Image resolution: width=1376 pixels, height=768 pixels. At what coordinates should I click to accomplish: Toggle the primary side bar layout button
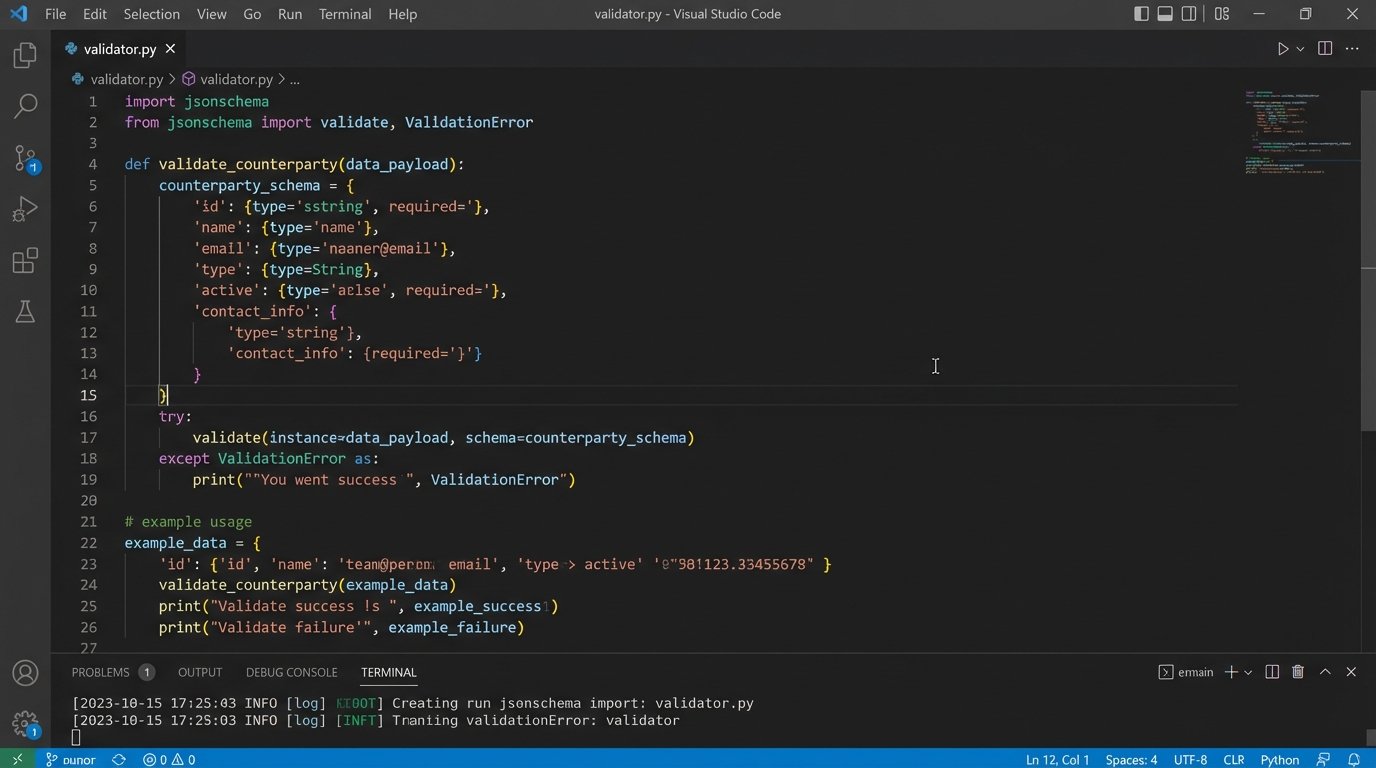pos(1141,14)
